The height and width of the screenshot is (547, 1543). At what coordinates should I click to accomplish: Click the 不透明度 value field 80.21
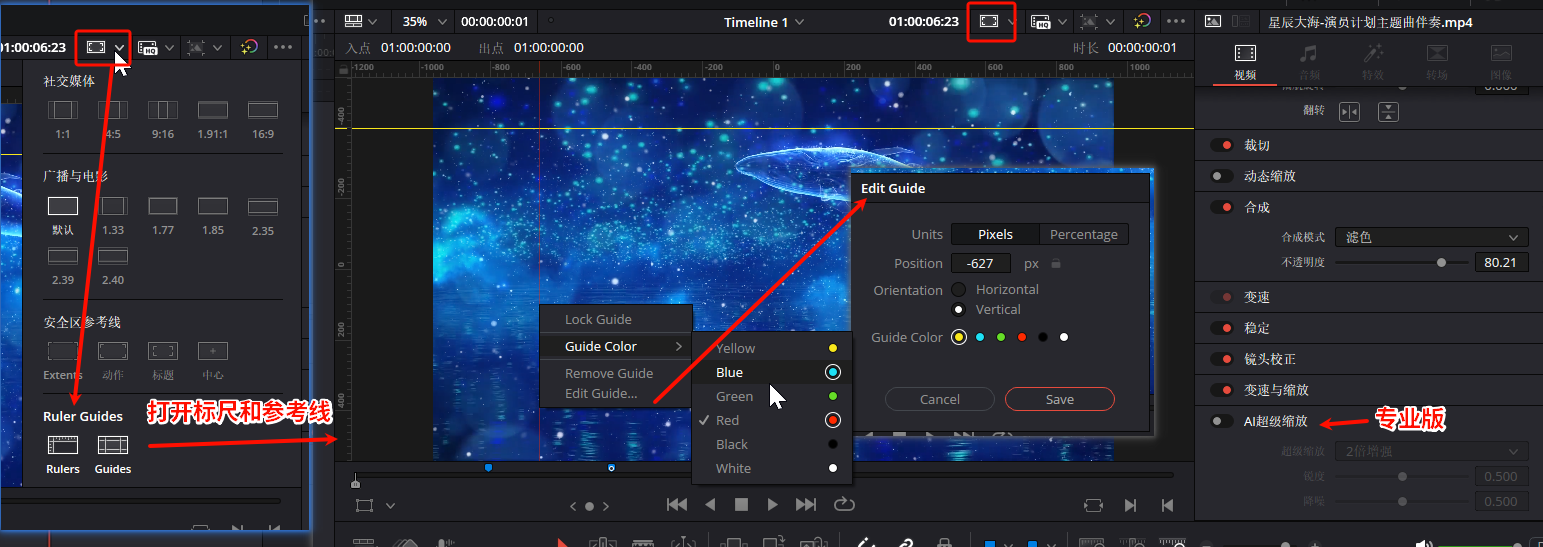[1502, 263]
